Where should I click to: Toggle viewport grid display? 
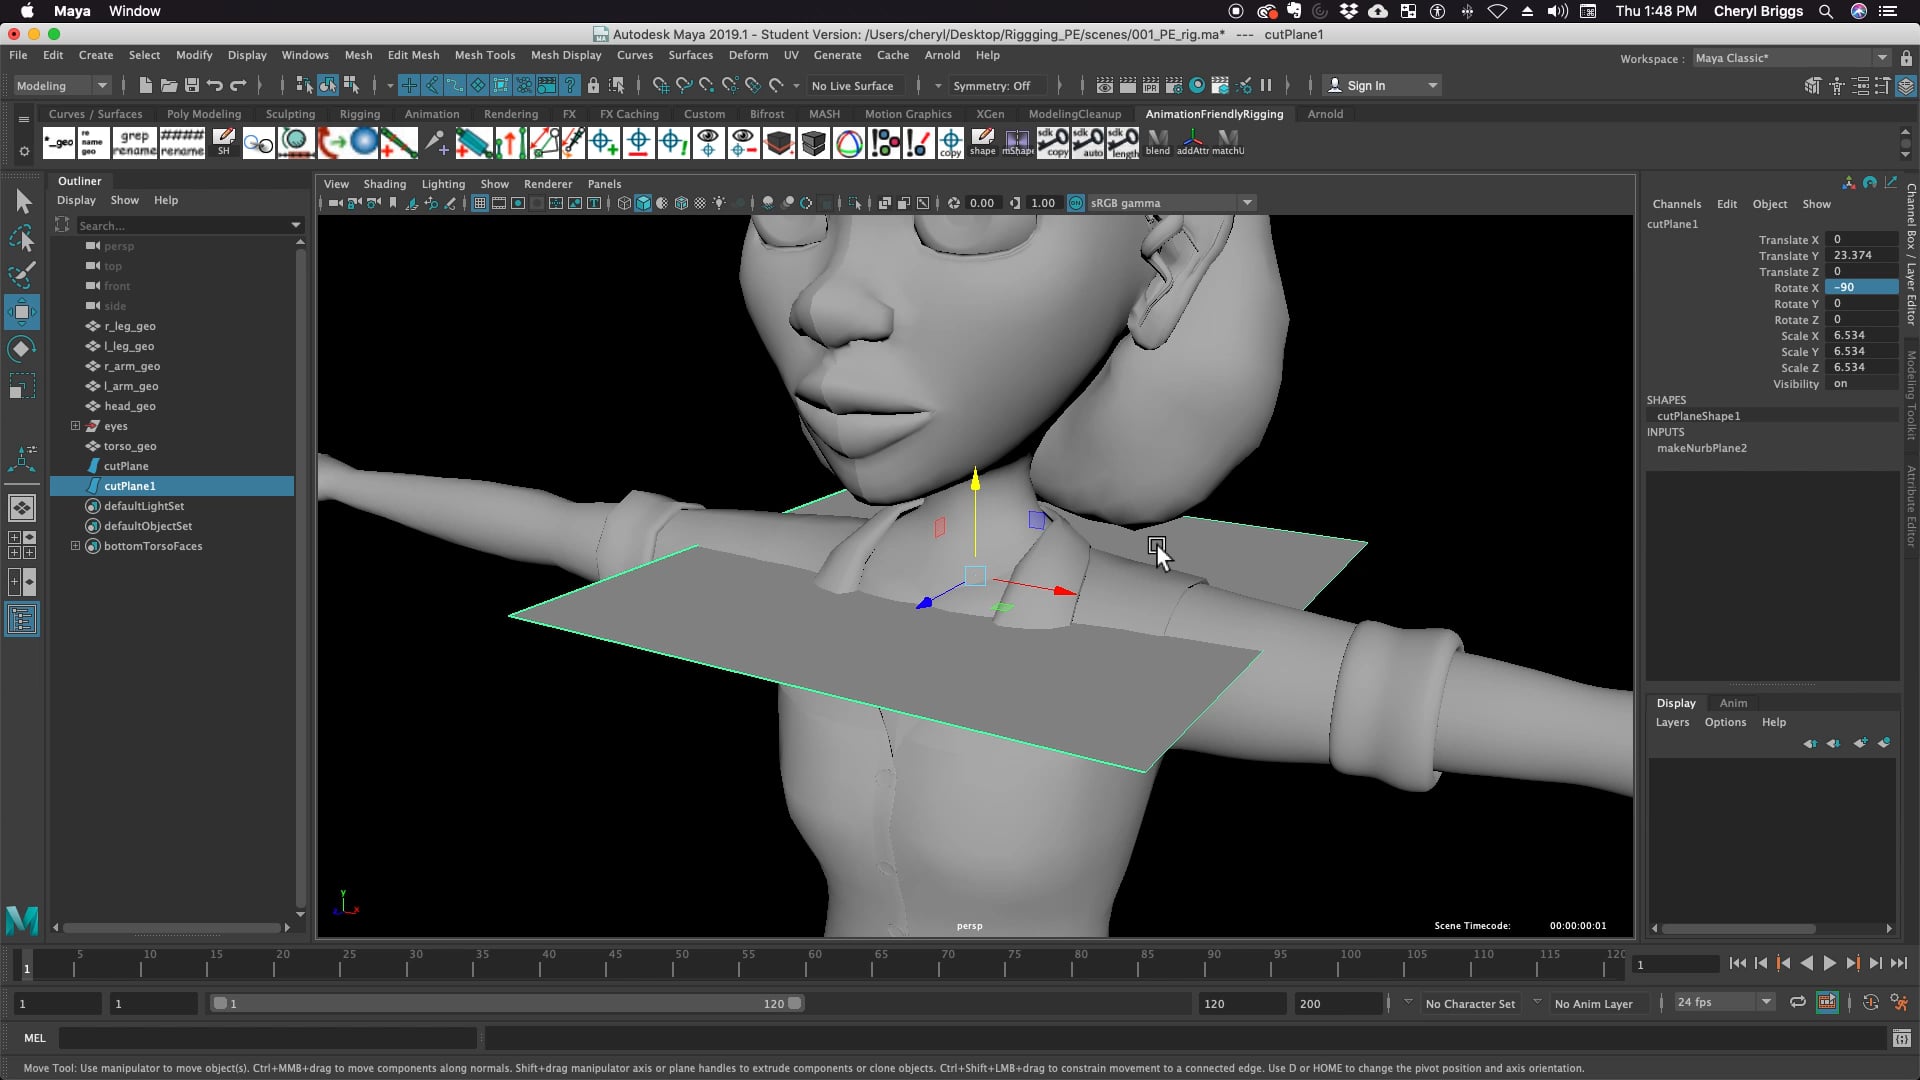coord(480,203)
